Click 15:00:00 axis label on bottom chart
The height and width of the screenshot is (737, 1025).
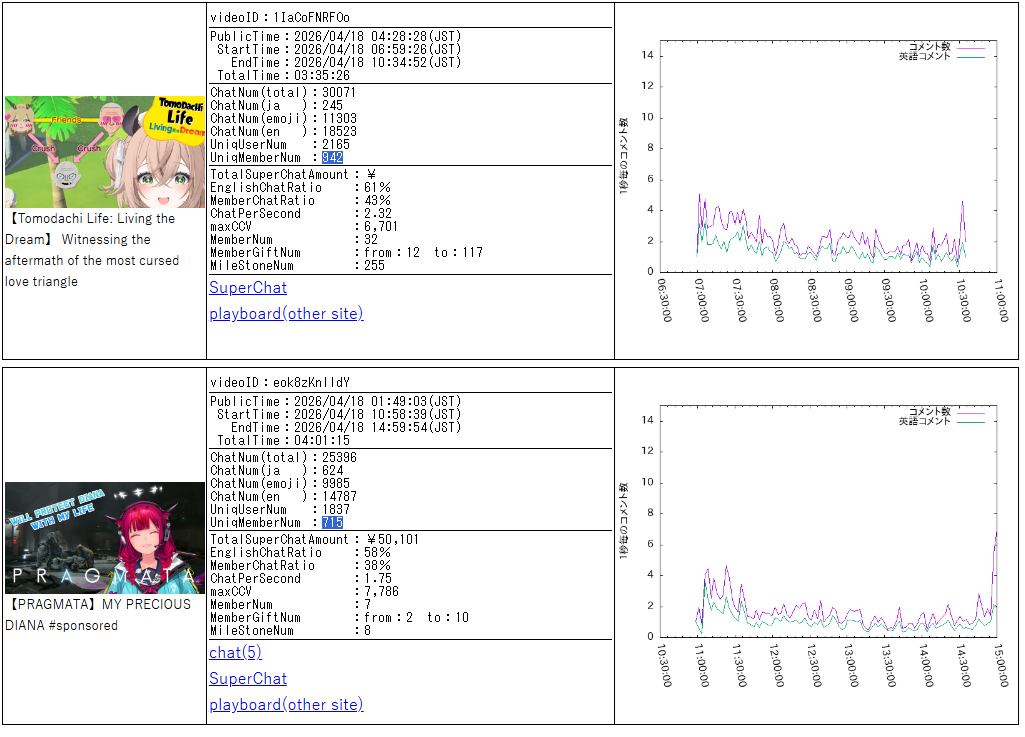click(x=1001, y=665)
